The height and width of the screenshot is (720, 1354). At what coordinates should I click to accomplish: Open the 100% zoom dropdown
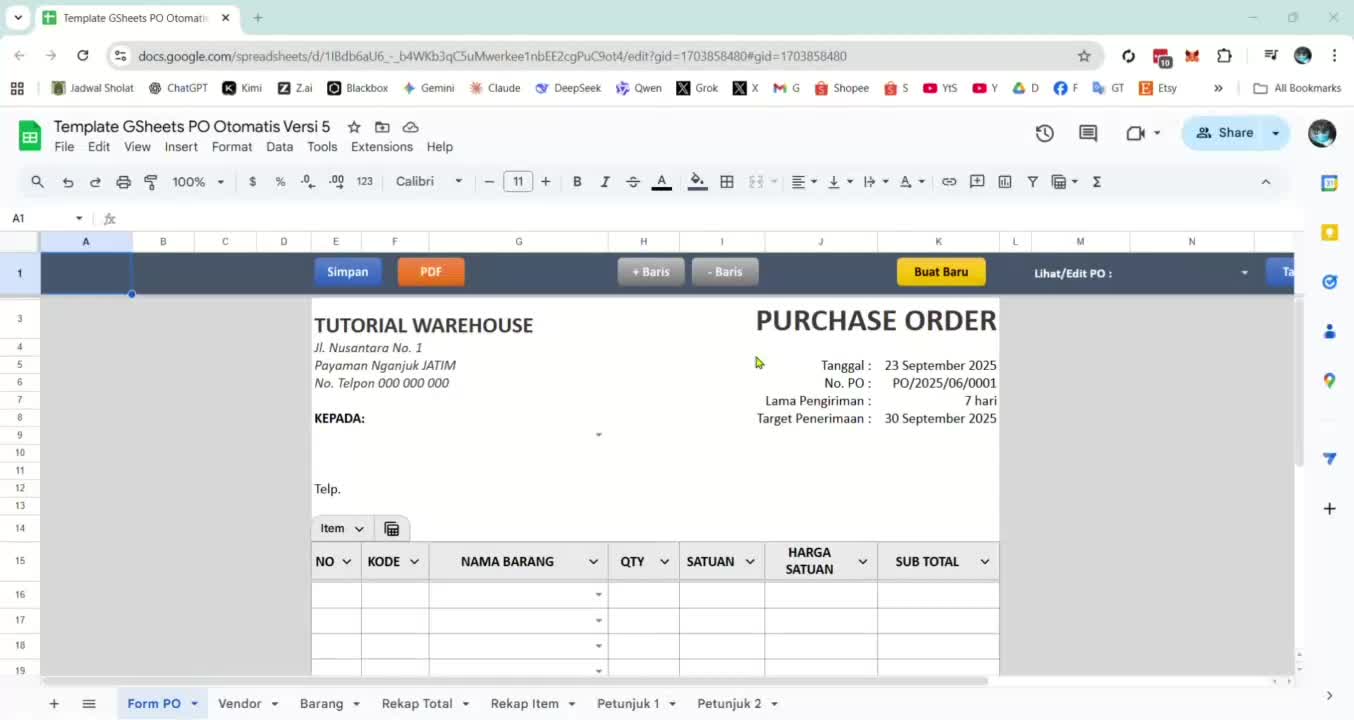(198, 182)
